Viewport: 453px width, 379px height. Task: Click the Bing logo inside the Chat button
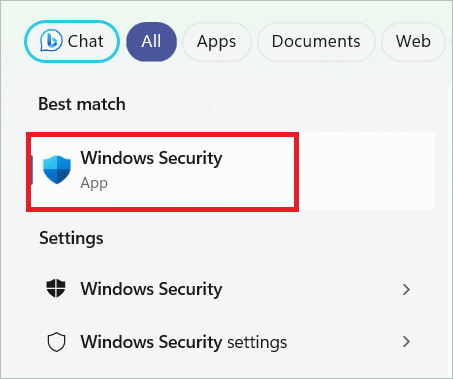coord(51,41)
